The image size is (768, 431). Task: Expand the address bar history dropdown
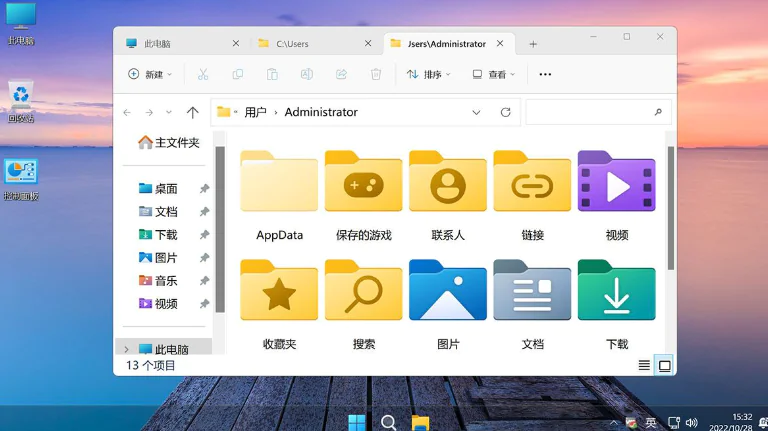point(476,113)
